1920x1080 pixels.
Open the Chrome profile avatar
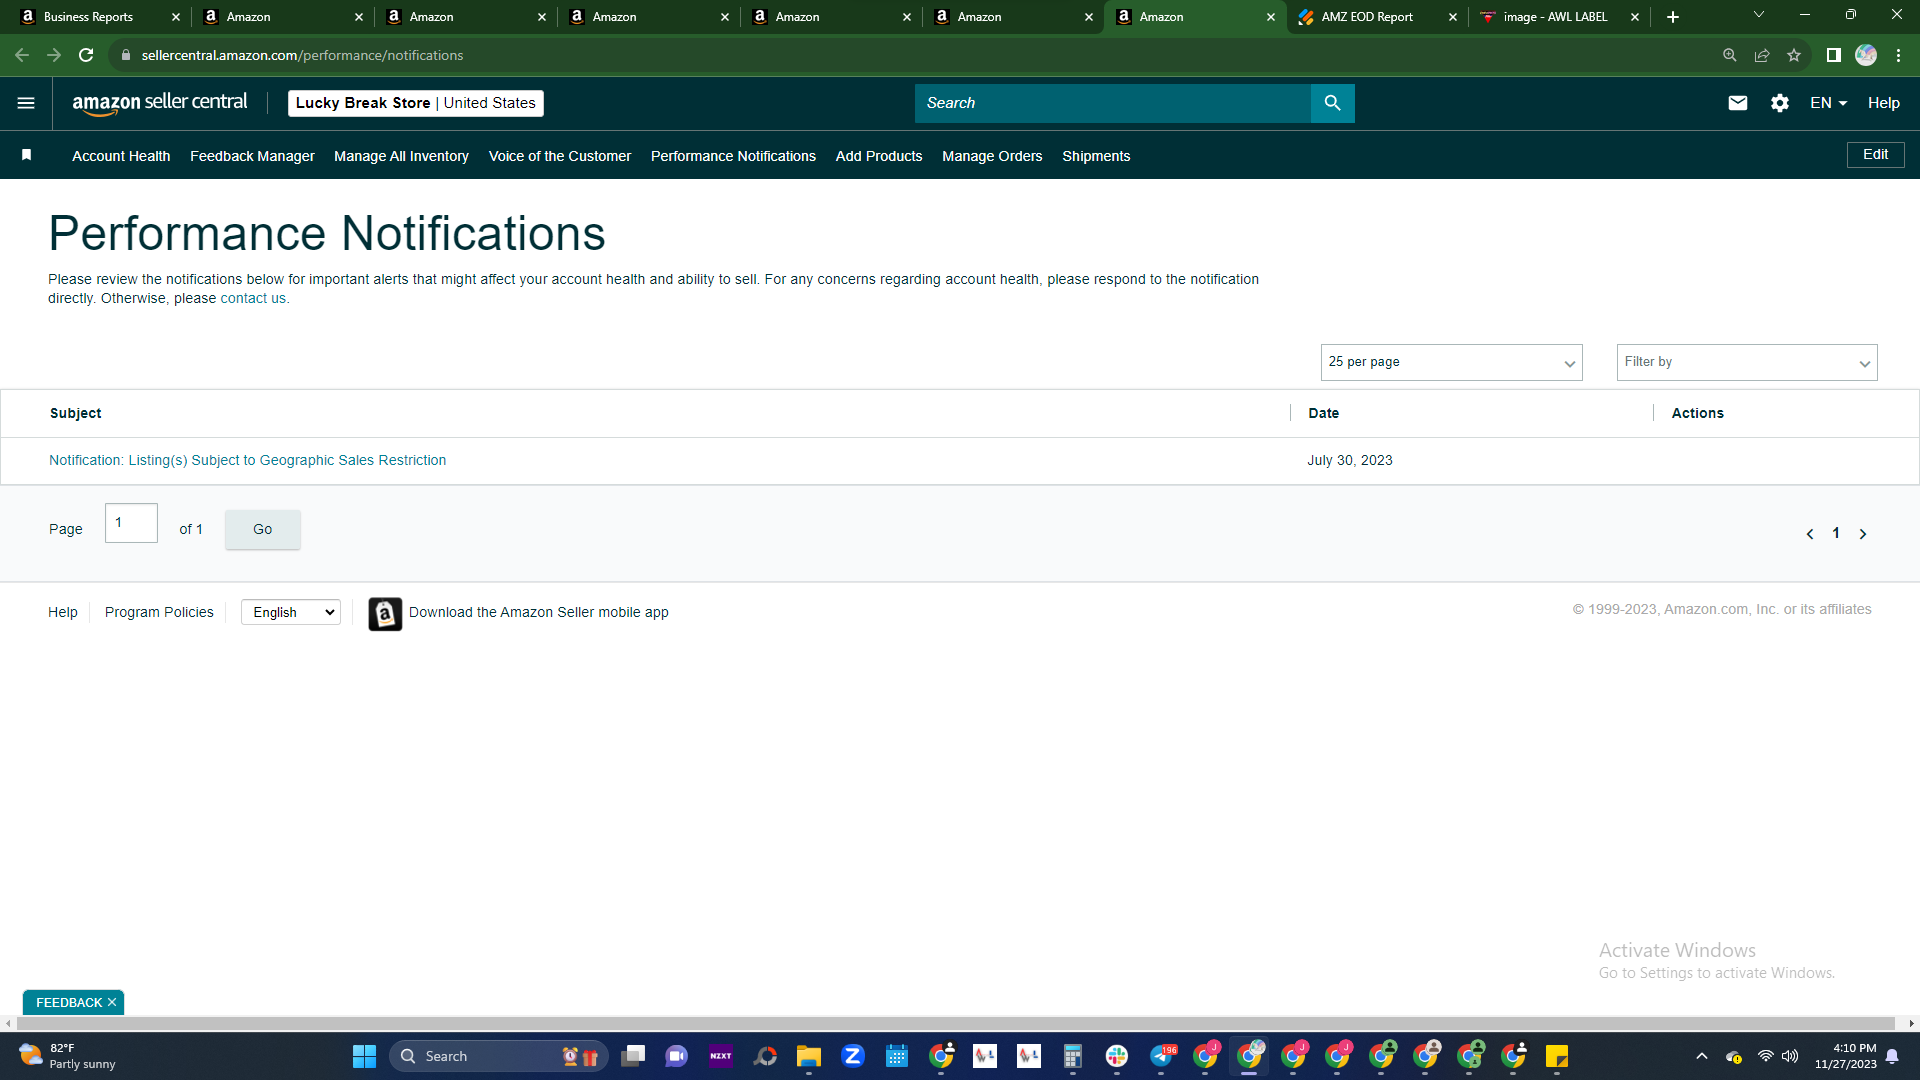coord(1866,55)
